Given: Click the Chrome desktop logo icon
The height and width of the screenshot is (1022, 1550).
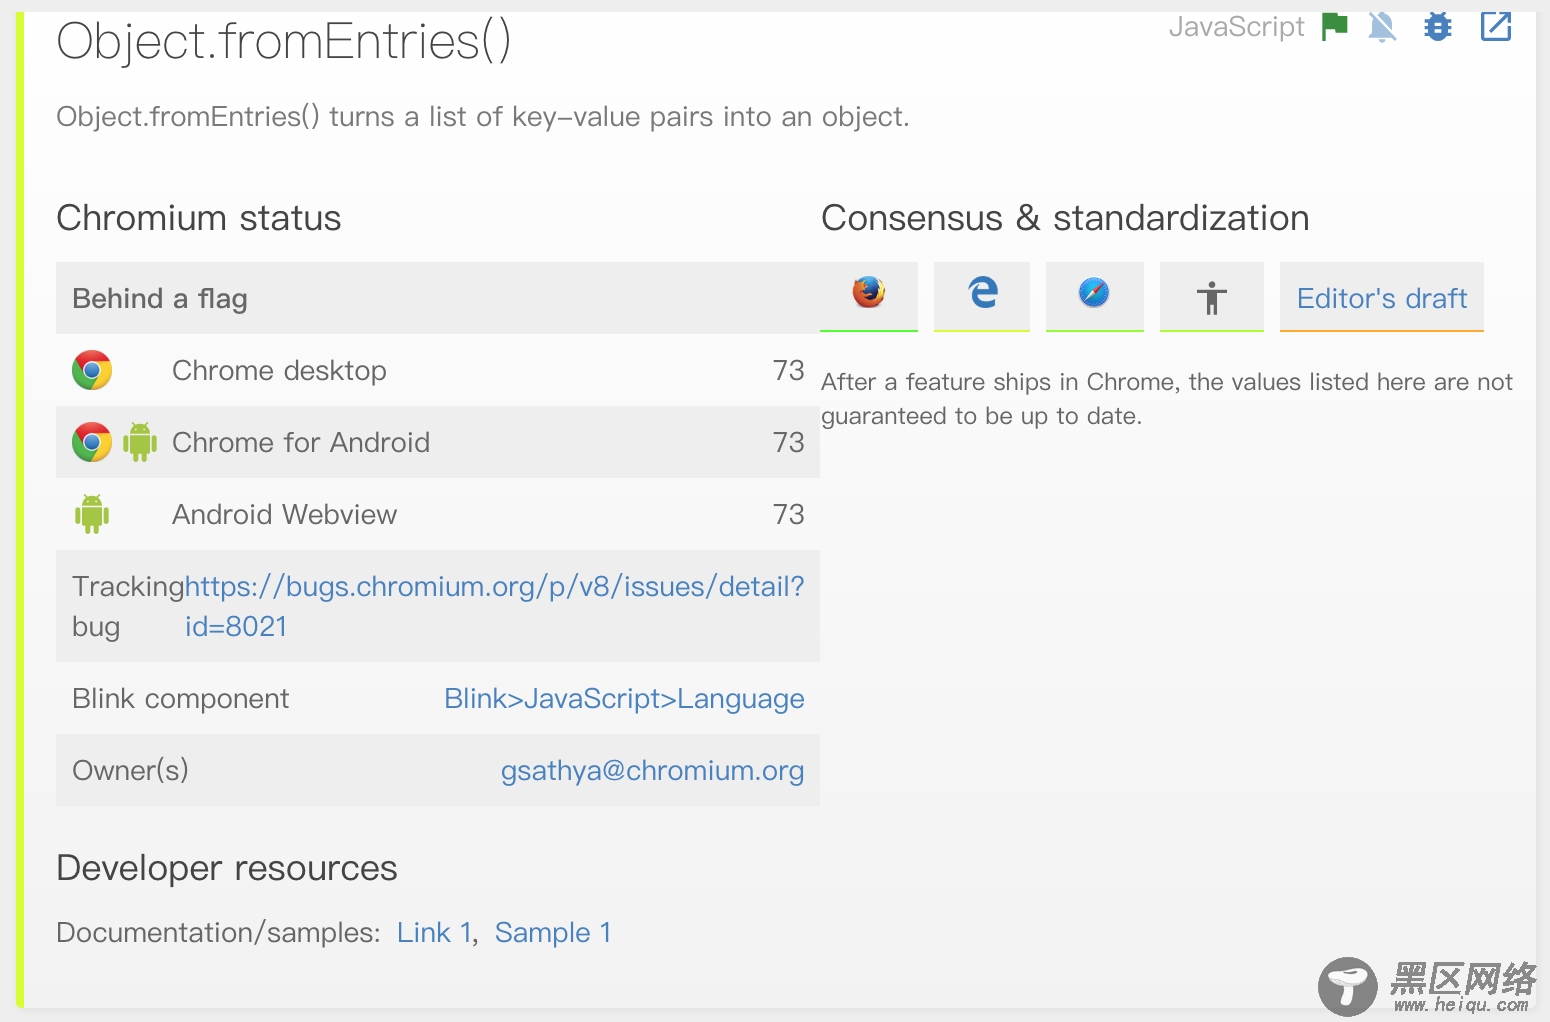Looking at the screenshot, I should click(92, 371).
